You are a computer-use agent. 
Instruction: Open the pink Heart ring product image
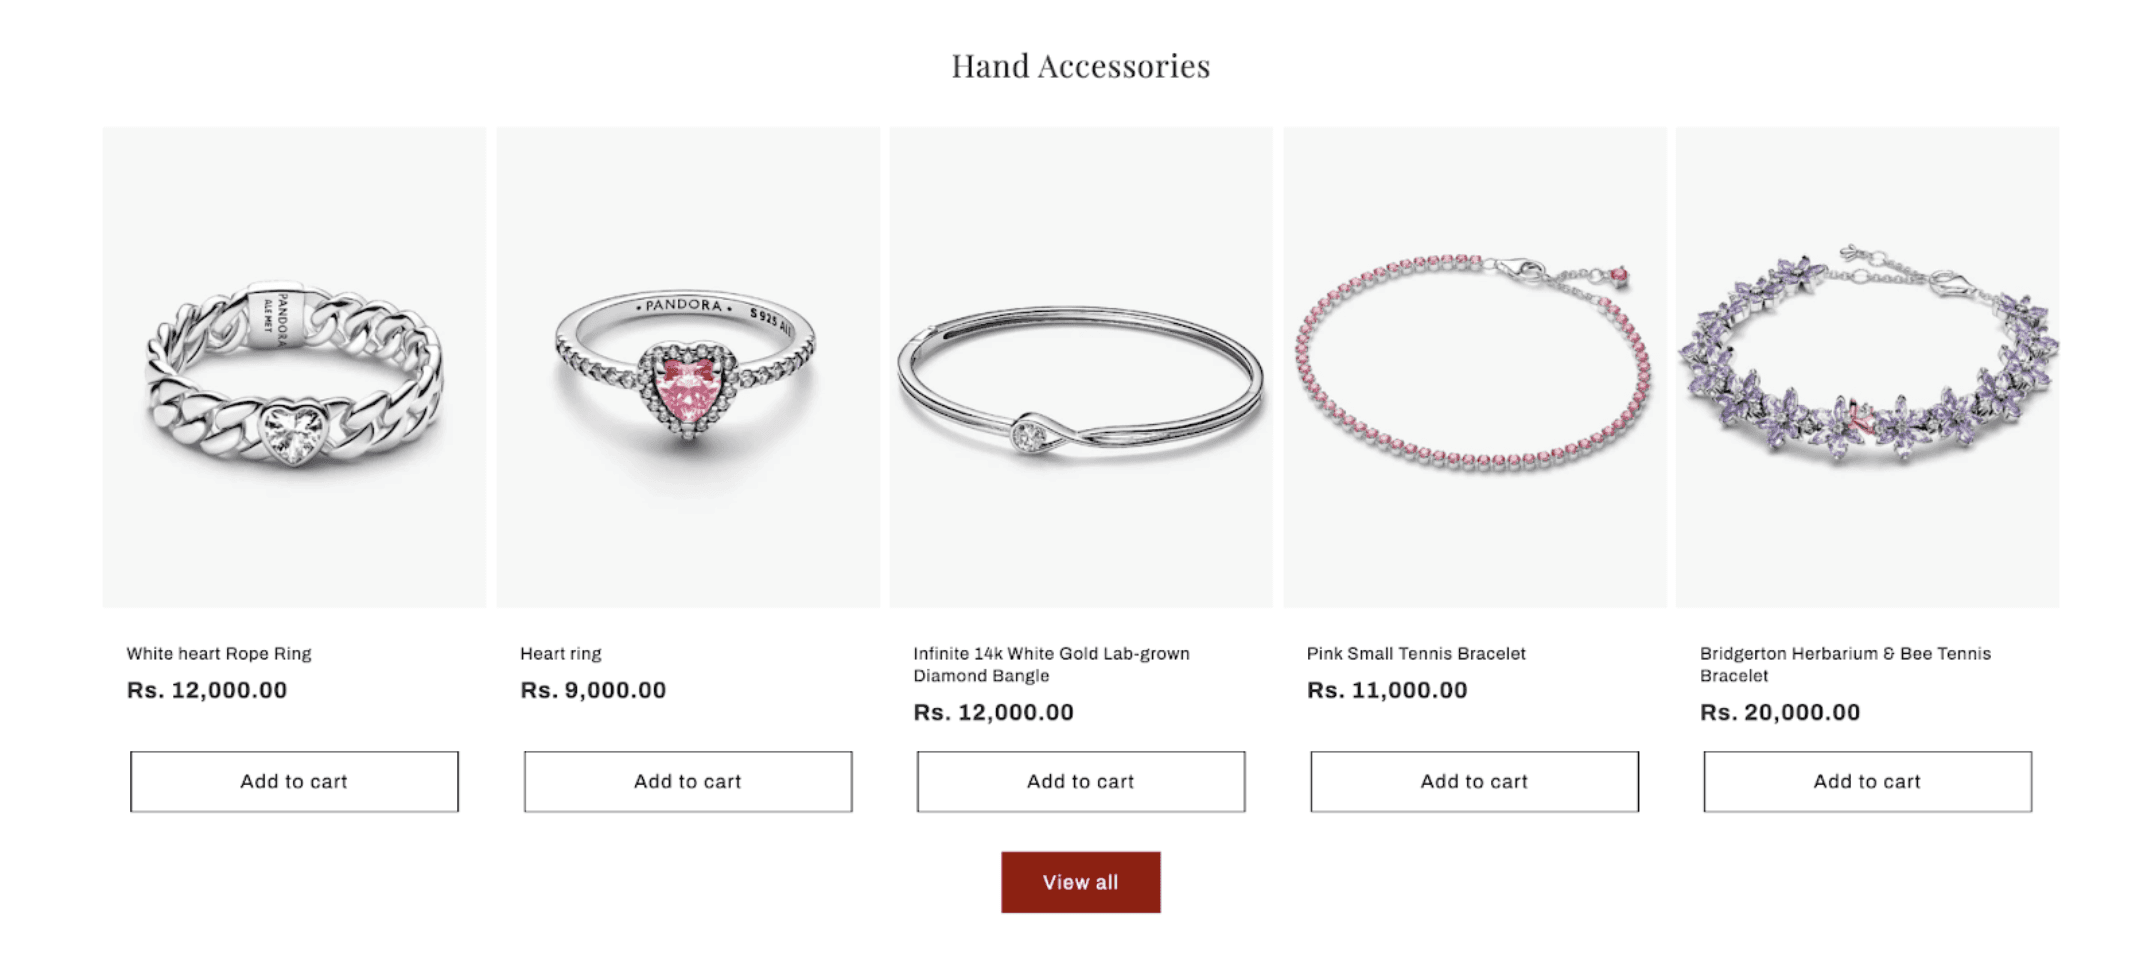pos(688,367)
